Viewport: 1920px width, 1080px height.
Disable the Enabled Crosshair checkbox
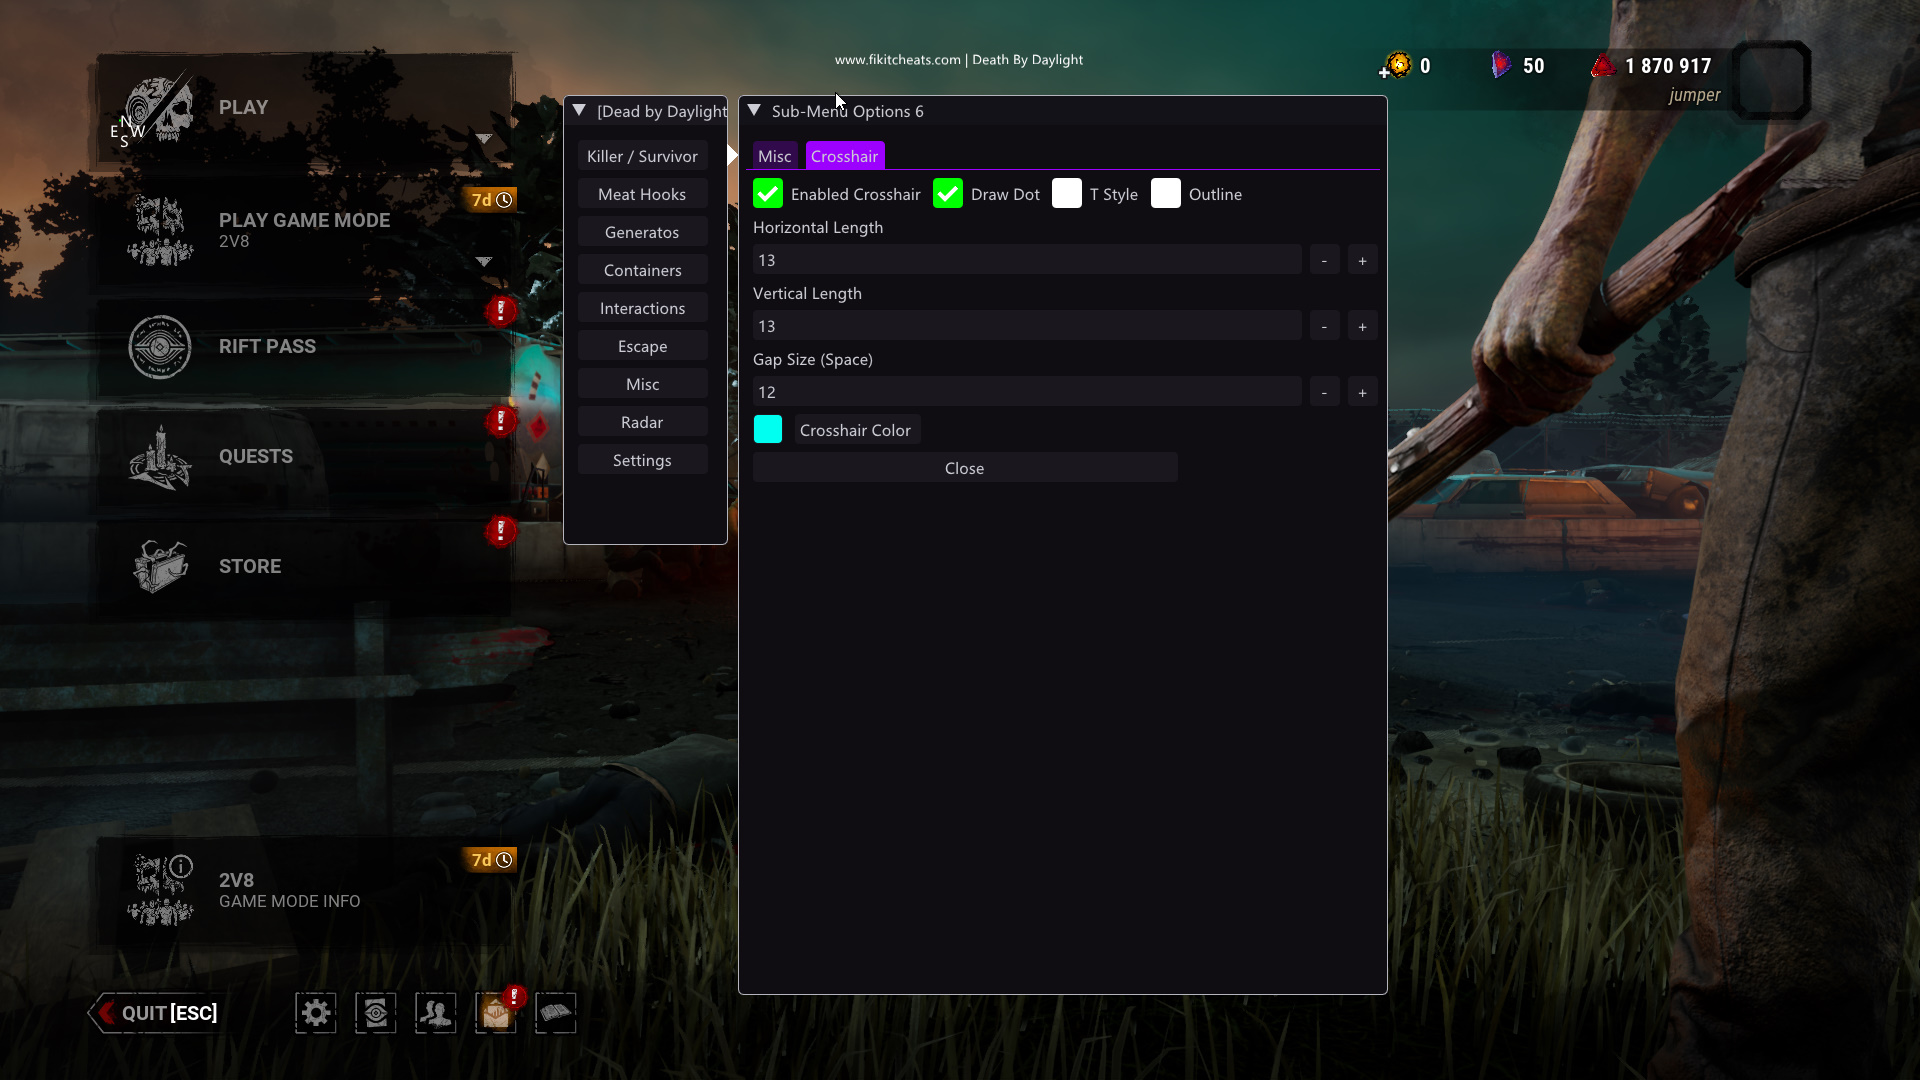click(768, 194)
